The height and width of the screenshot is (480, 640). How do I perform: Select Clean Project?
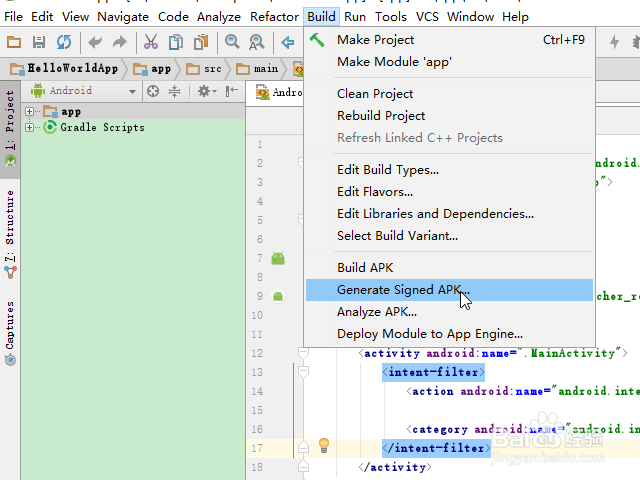[x=449, y=93]
